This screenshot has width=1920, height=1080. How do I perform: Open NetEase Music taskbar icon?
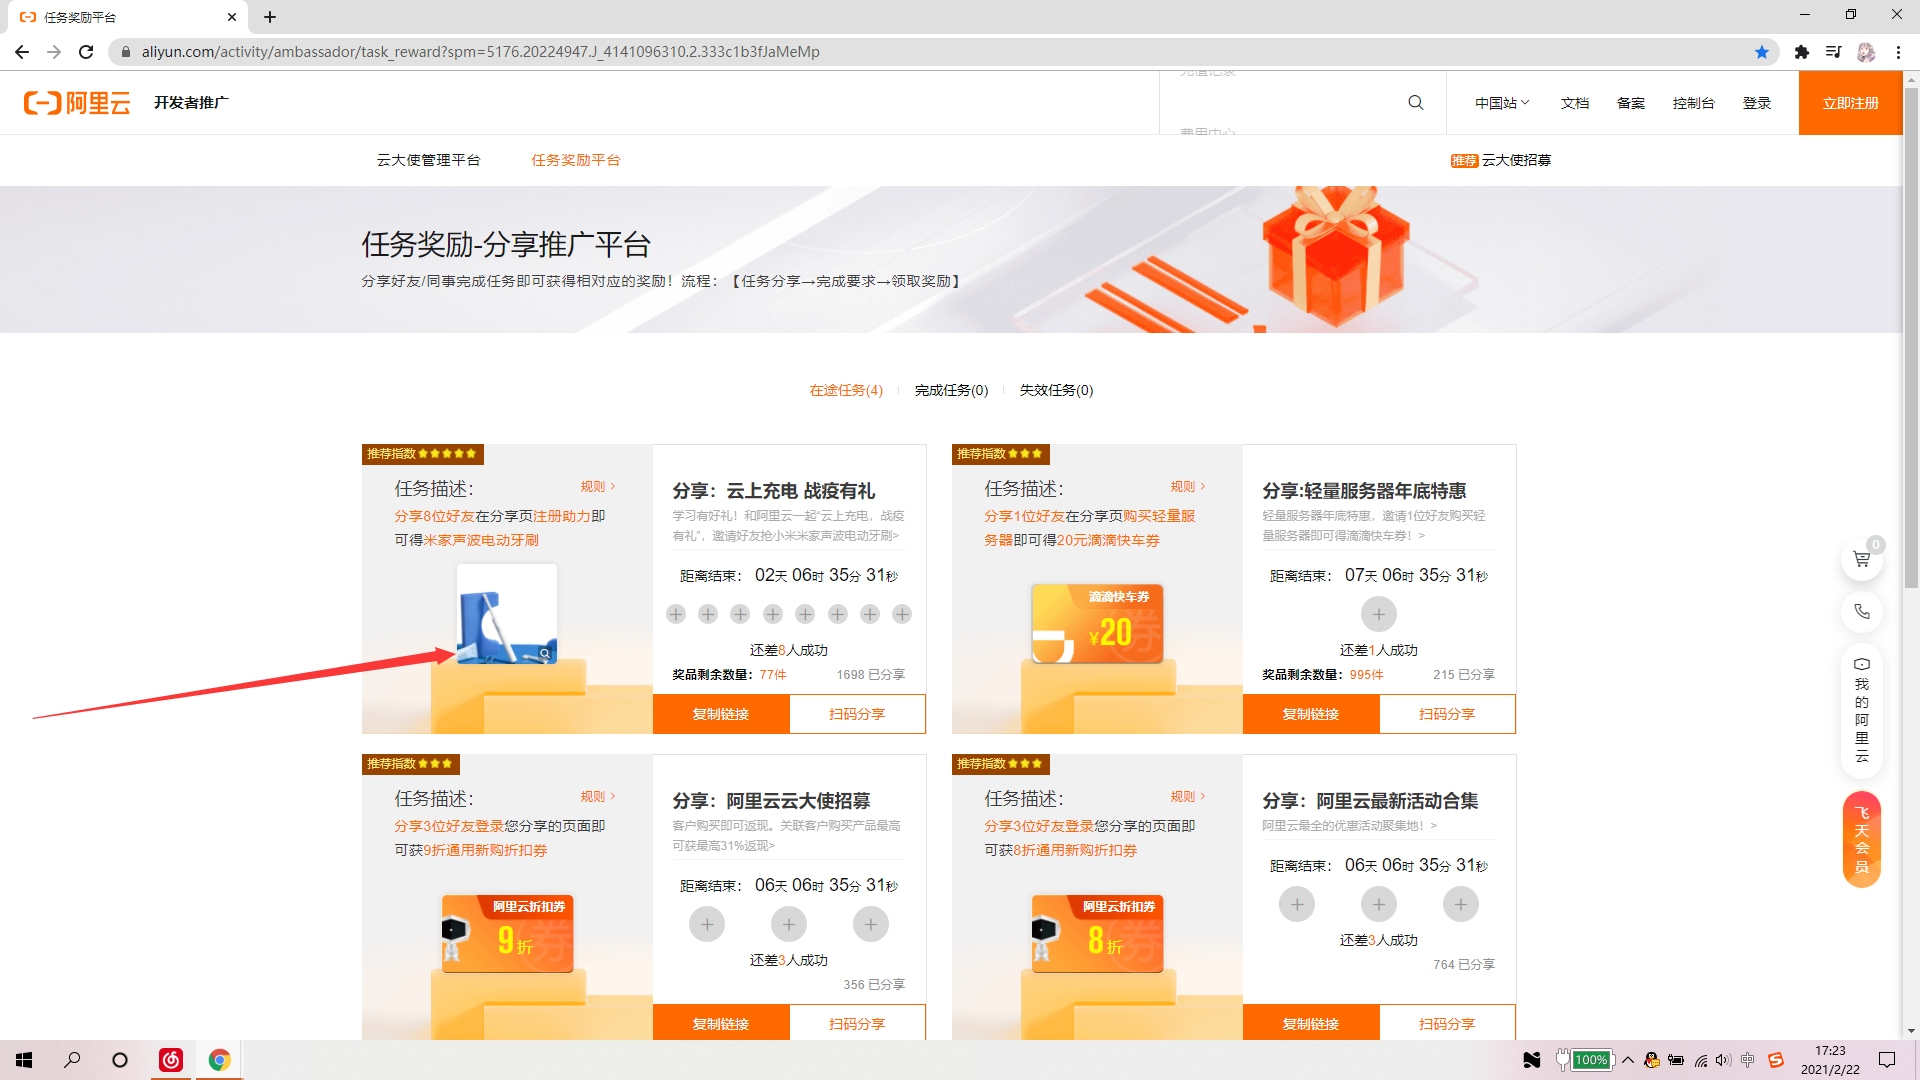click(171, 1060)
